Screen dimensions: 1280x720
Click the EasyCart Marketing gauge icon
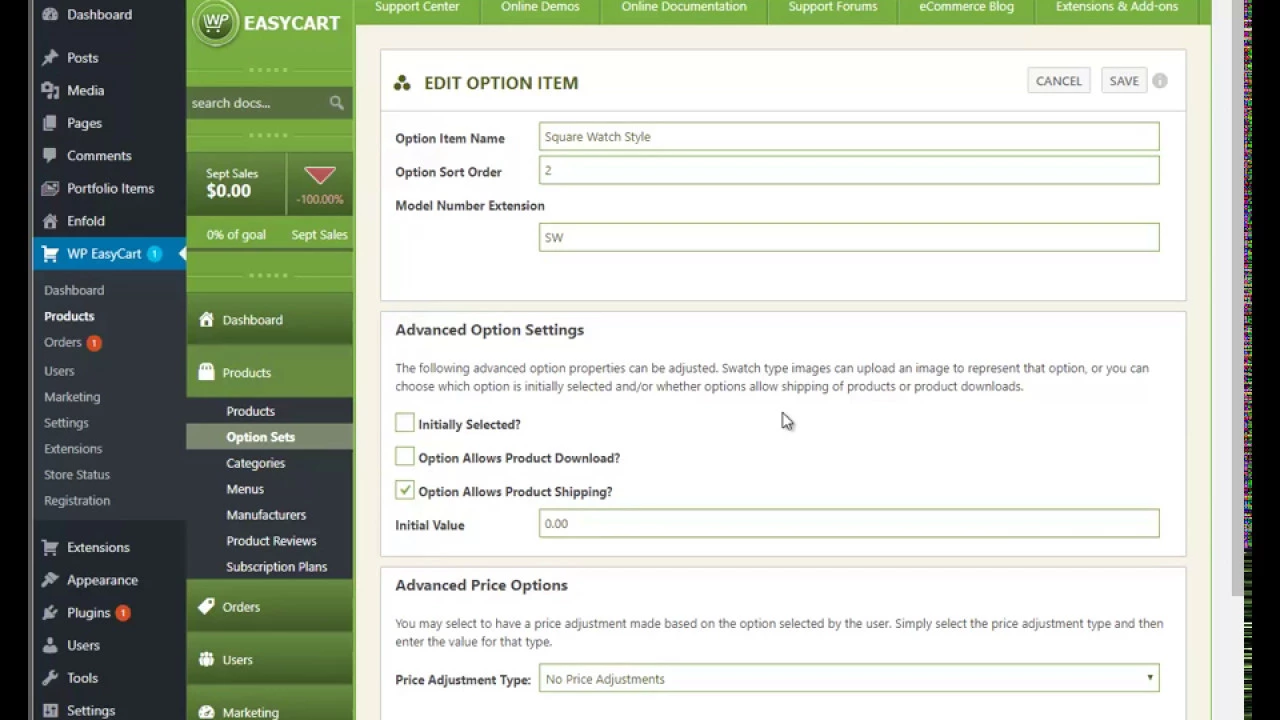(x=206, y=712)
